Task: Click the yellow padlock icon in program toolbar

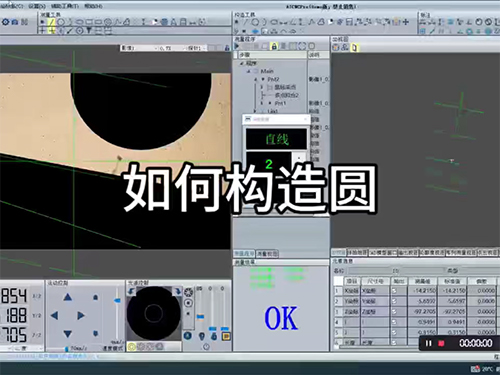Action: [274, 46]
